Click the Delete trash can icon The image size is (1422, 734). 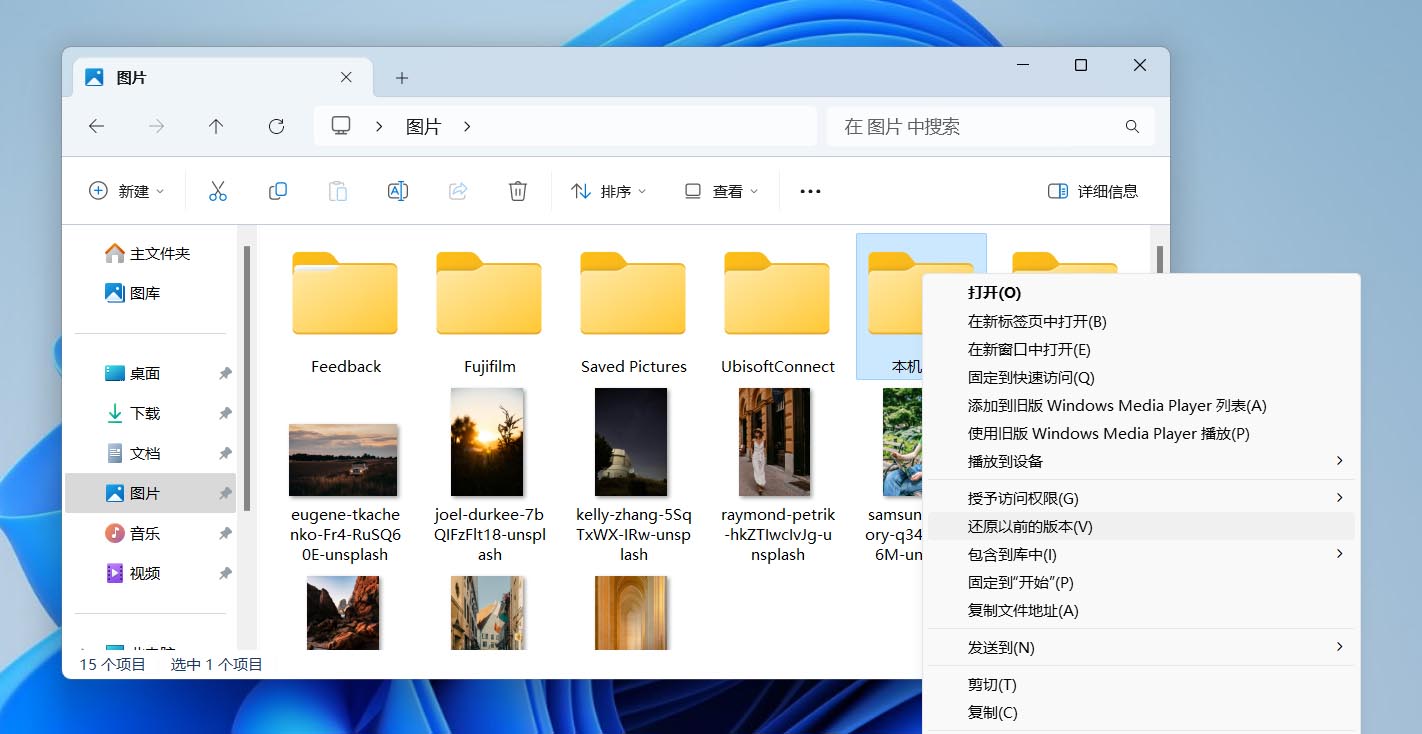click(518, 191)
